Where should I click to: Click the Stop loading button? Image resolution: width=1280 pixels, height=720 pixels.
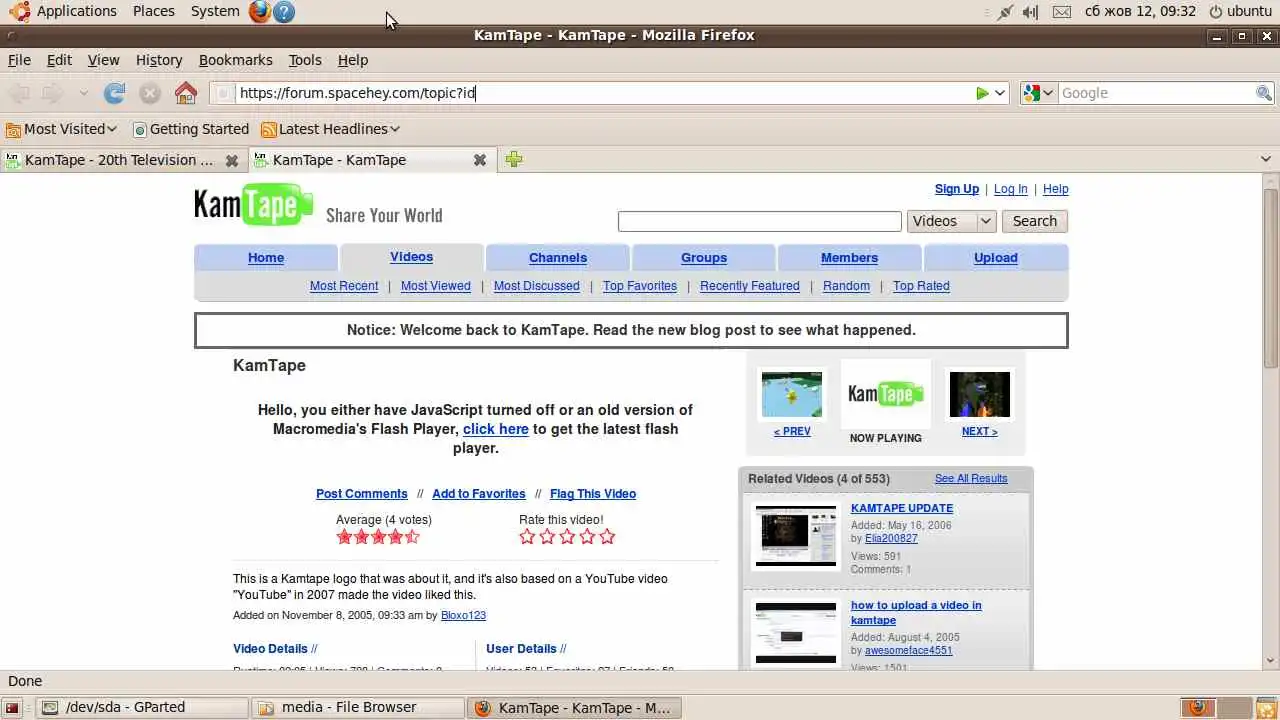[150, 93]
